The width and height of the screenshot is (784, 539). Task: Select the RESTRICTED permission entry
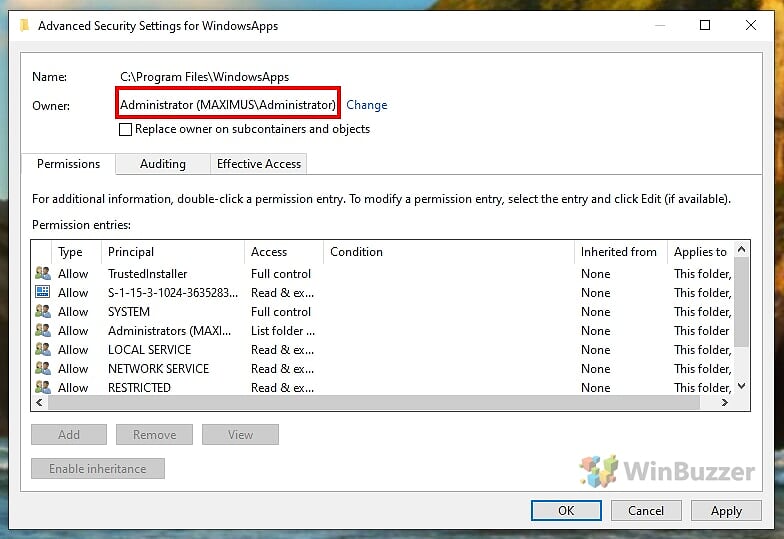tap(383, 388)
